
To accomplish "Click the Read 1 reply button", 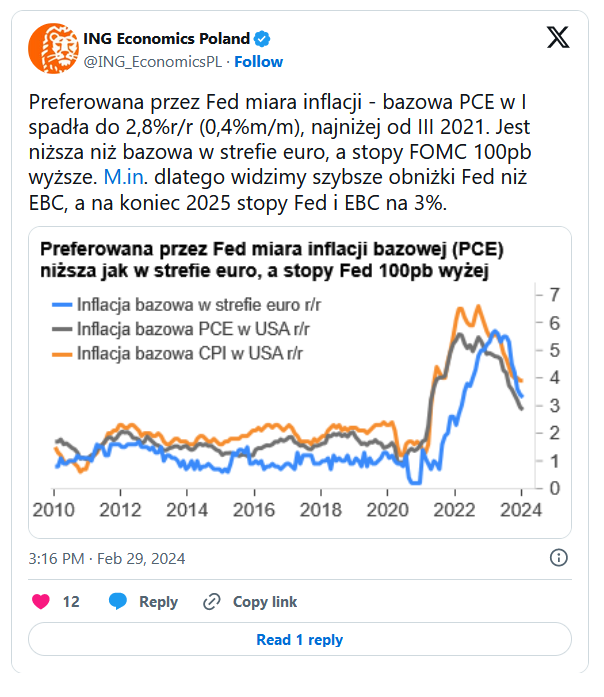I will click(x=300, y=639).
